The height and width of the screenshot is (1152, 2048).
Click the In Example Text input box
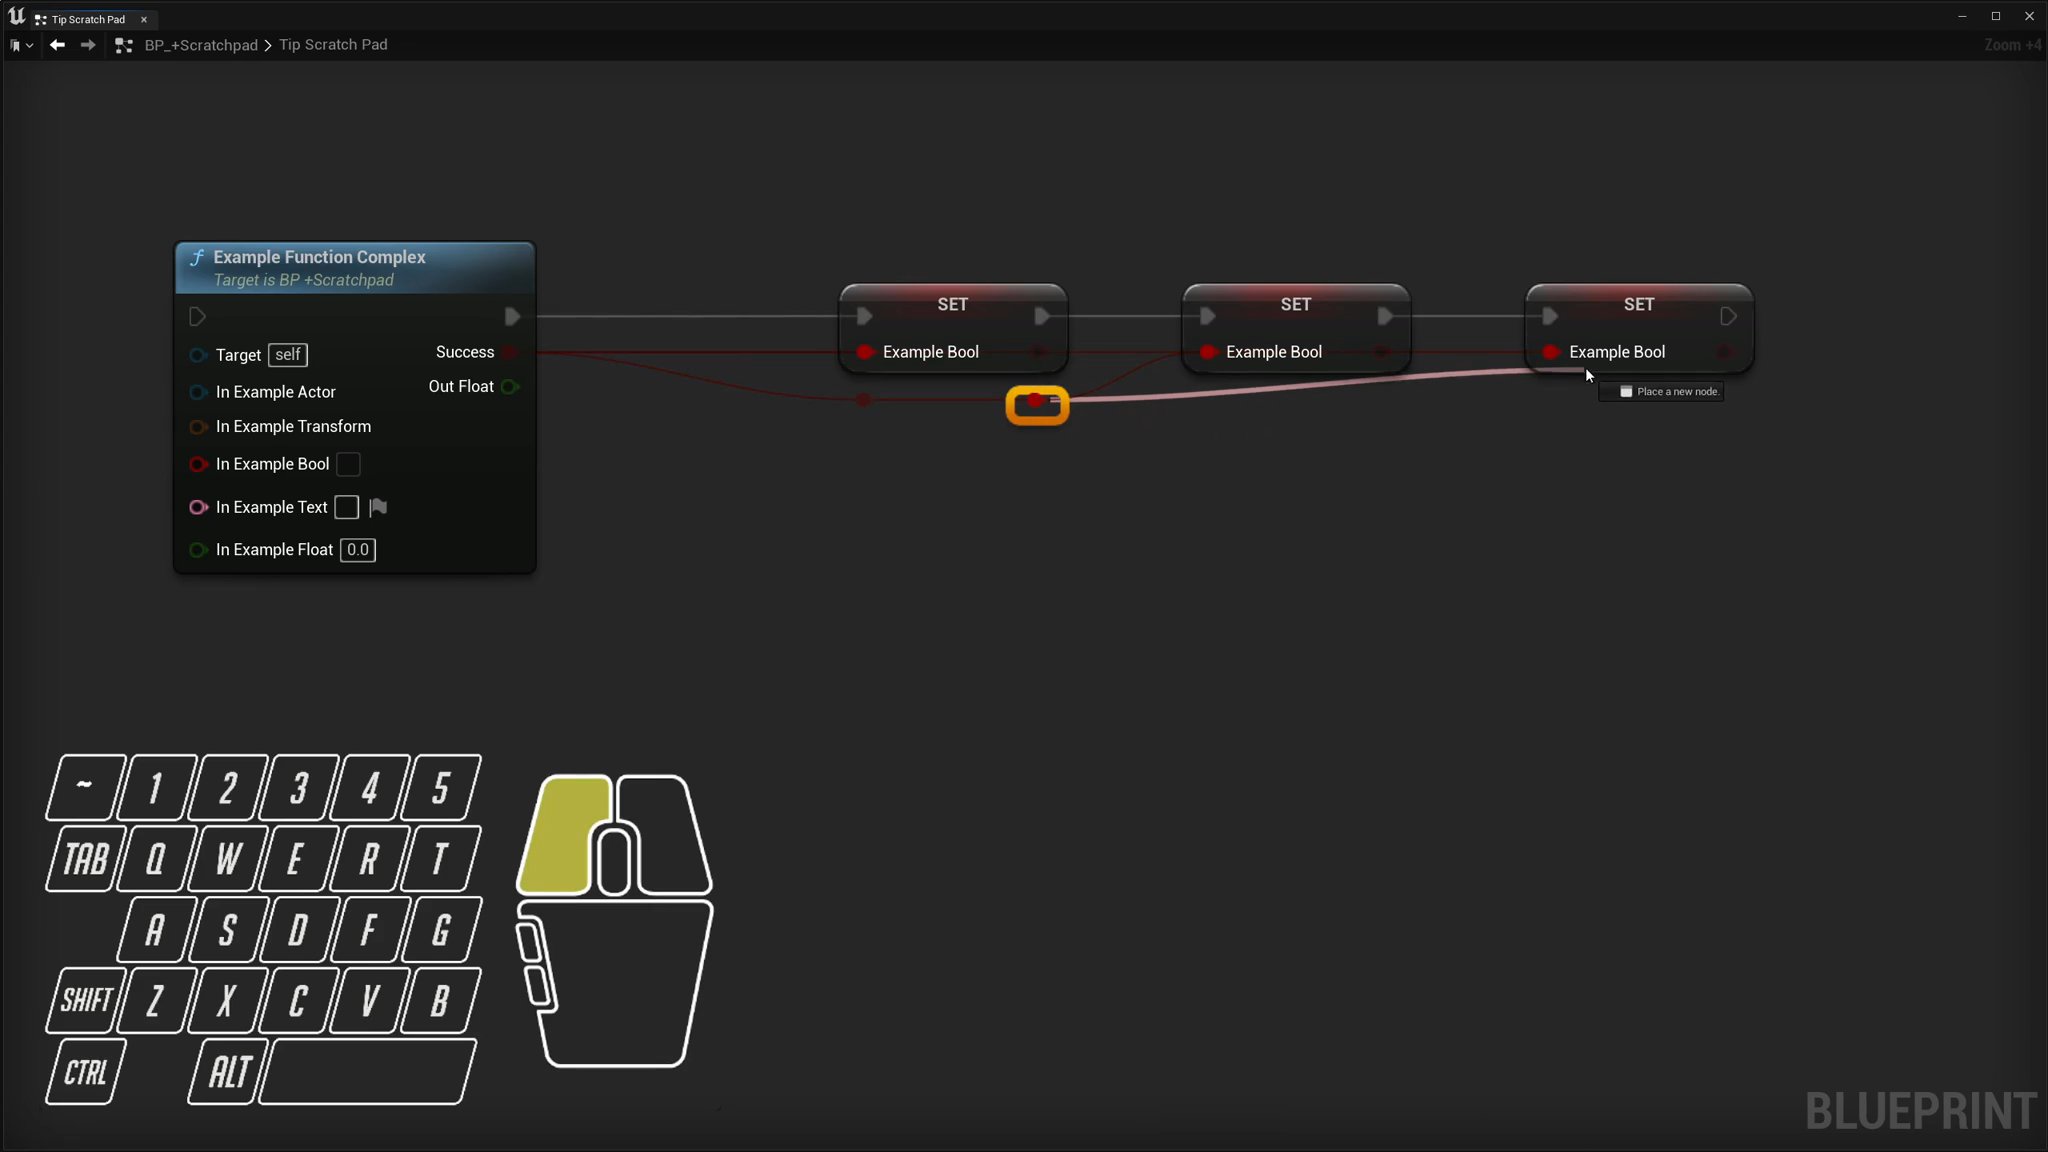click(x=346, y=507)
